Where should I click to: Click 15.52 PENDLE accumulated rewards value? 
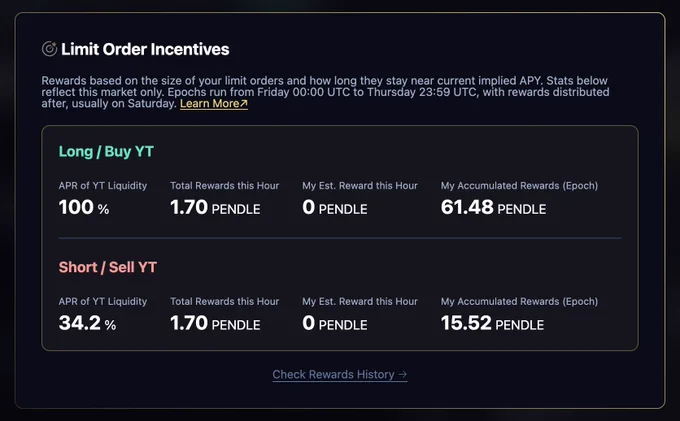point(492,323)
